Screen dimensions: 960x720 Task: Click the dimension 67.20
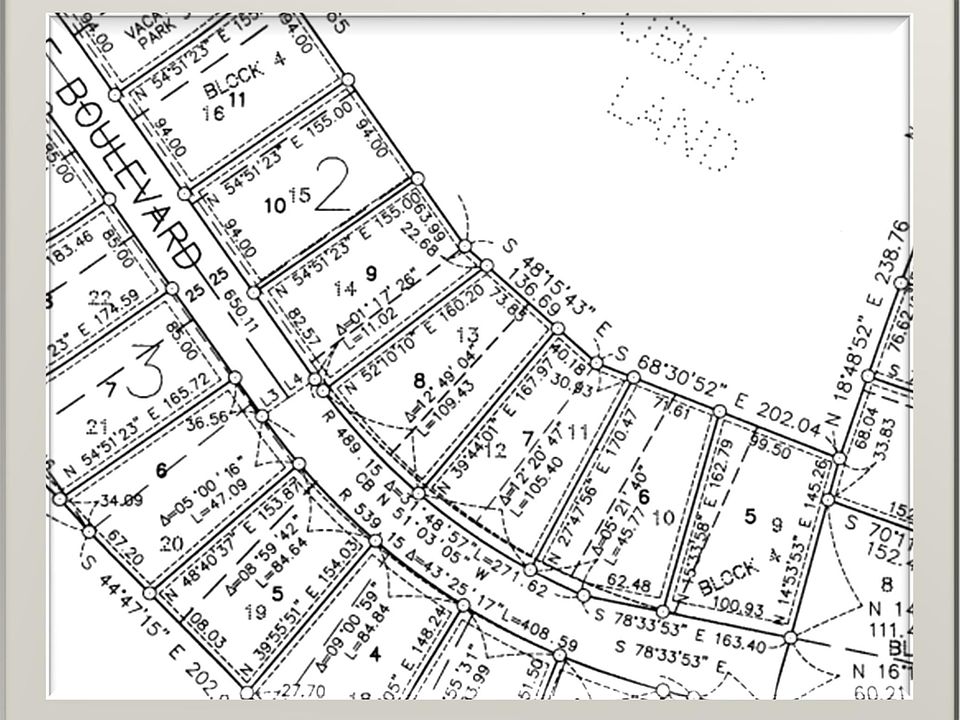(x=125, y=547)
